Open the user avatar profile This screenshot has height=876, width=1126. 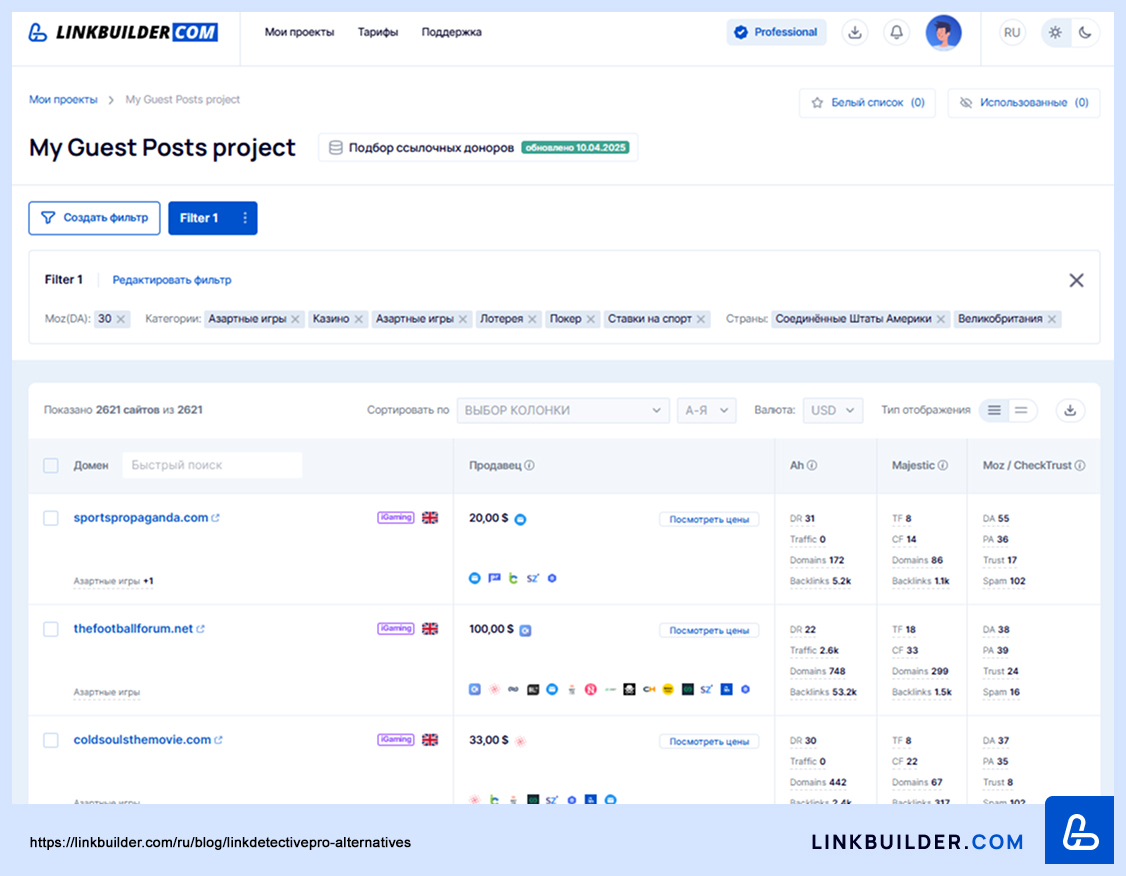pyautogui.click(x=943, y=32)
